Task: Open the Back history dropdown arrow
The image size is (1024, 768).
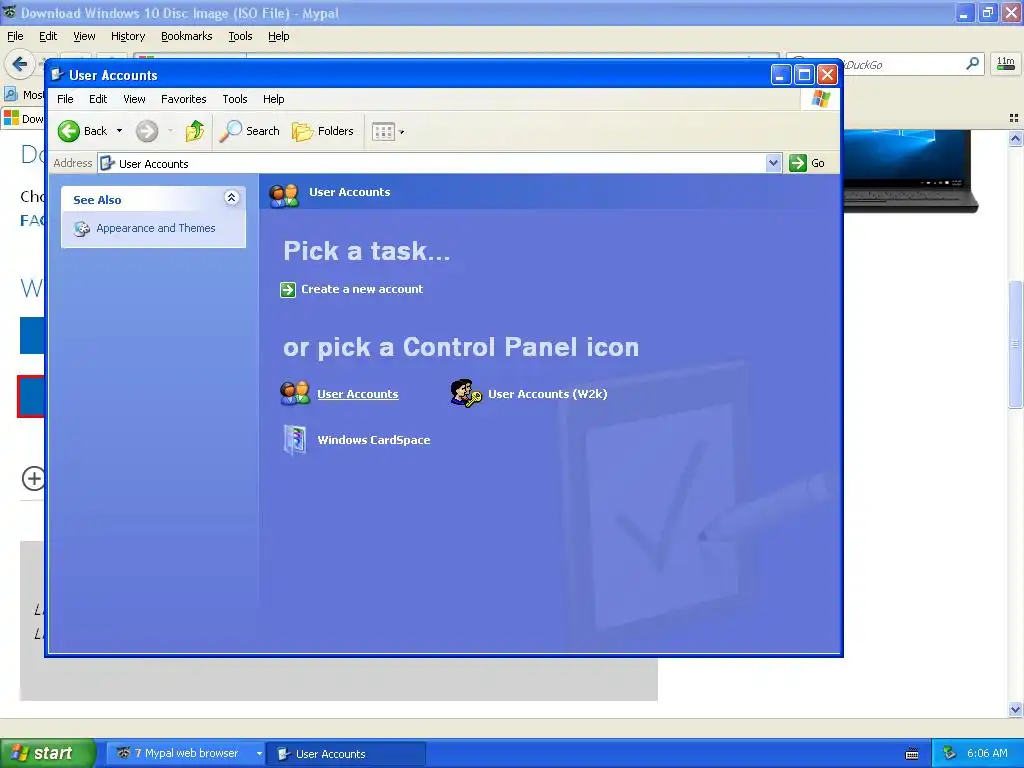Action: tap(120, 131)
